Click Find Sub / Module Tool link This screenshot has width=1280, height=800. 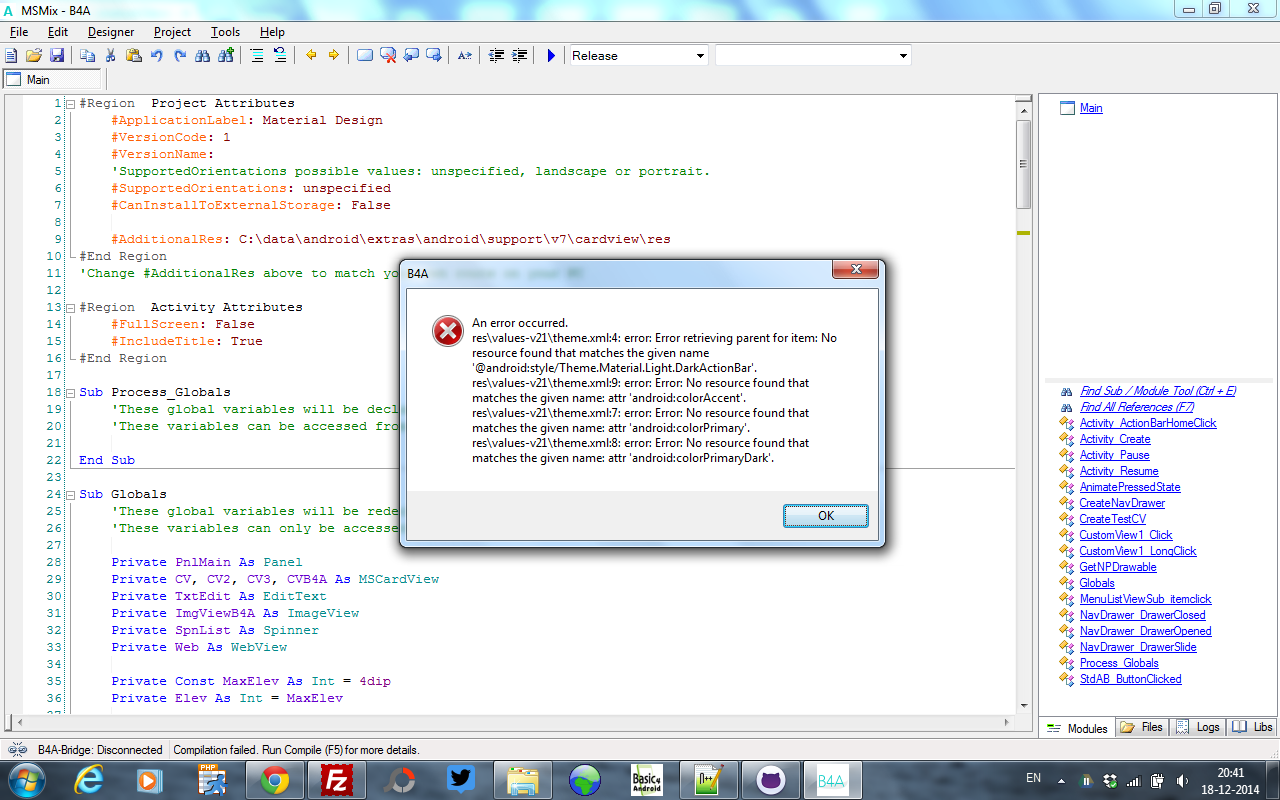[x=1158, y=391]
